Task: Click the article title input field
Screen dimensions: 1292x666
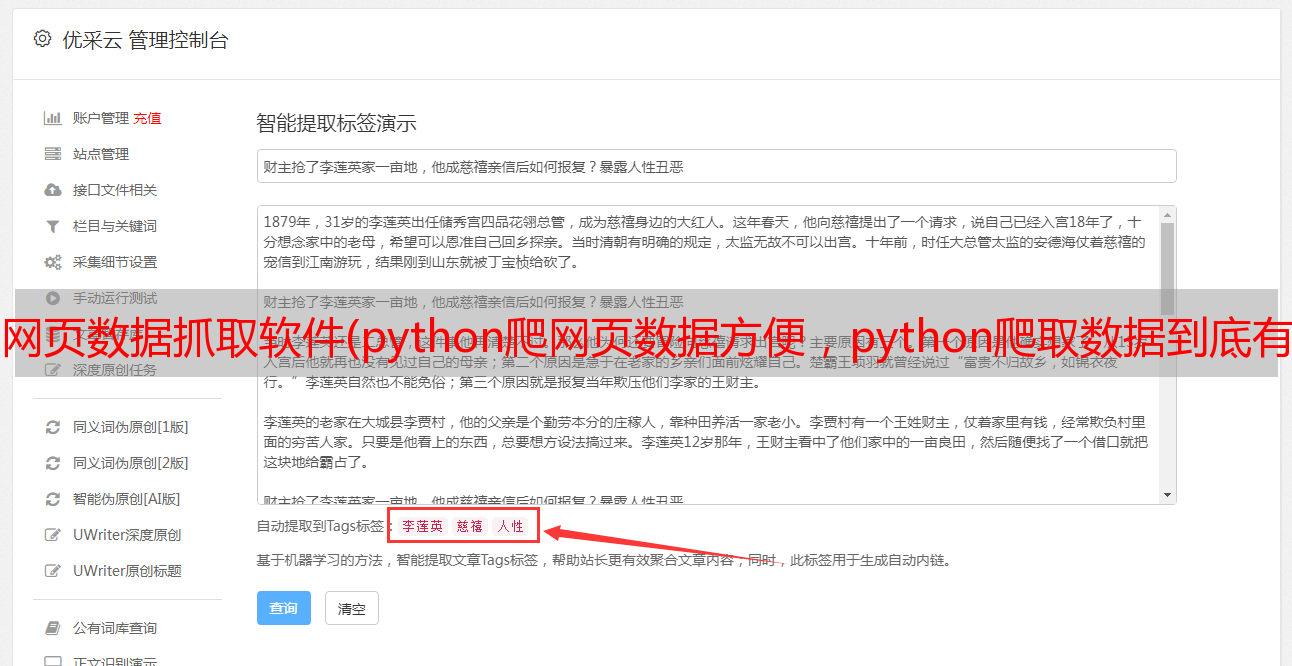Action: (716, 166)
